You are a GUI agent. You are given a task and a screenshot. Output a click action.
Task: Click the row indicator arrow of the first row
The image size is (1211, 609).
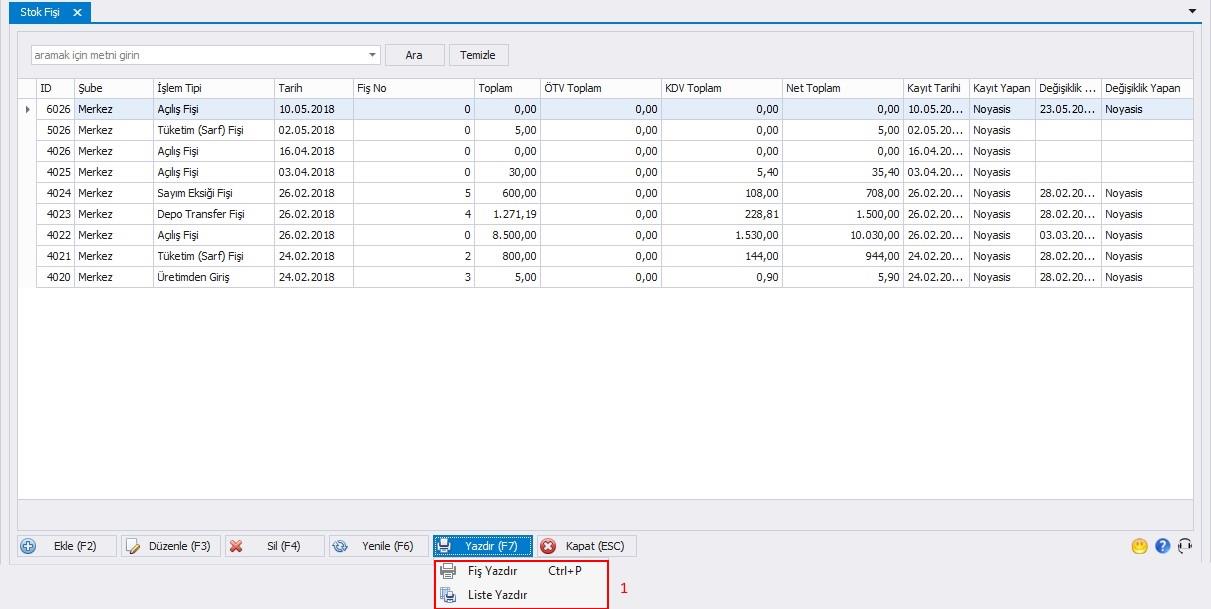click(27, 109)
